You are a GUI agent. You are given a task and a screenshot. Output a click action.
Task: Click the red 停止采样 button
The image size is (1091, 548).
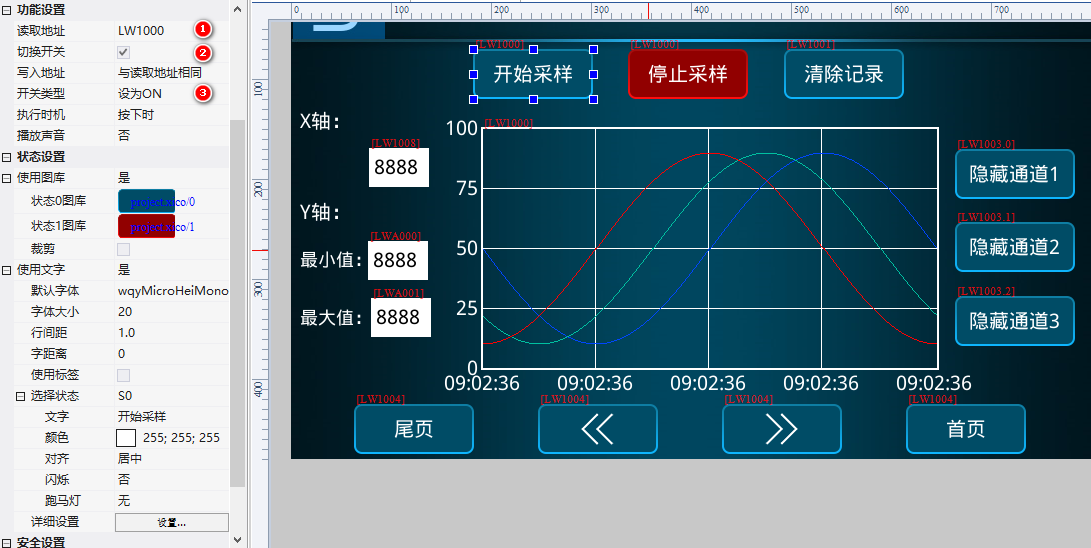click(687, 74)
